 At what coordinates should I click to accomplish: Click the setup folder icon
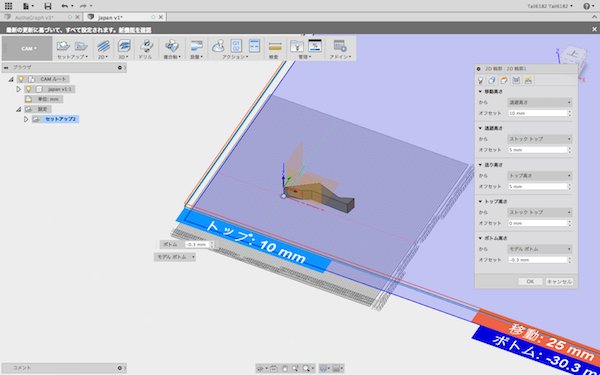(81, 46)
